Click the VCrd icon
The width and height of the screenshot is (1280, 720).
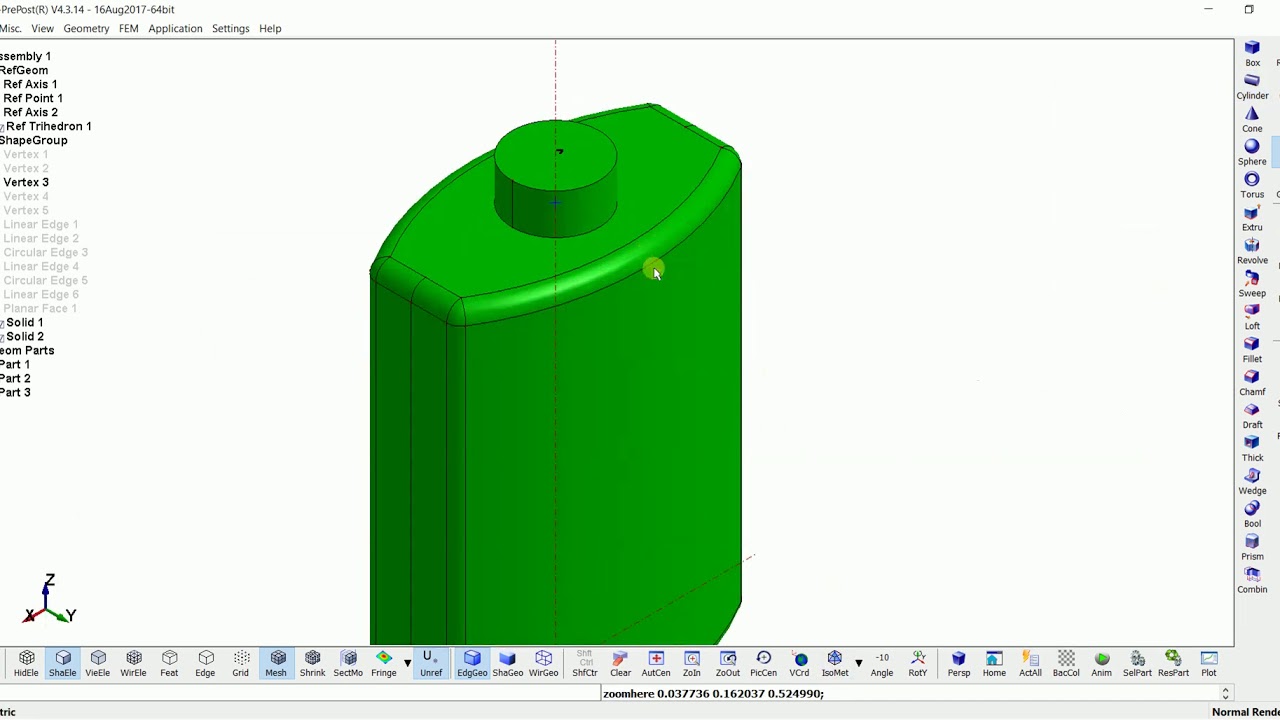799,664
